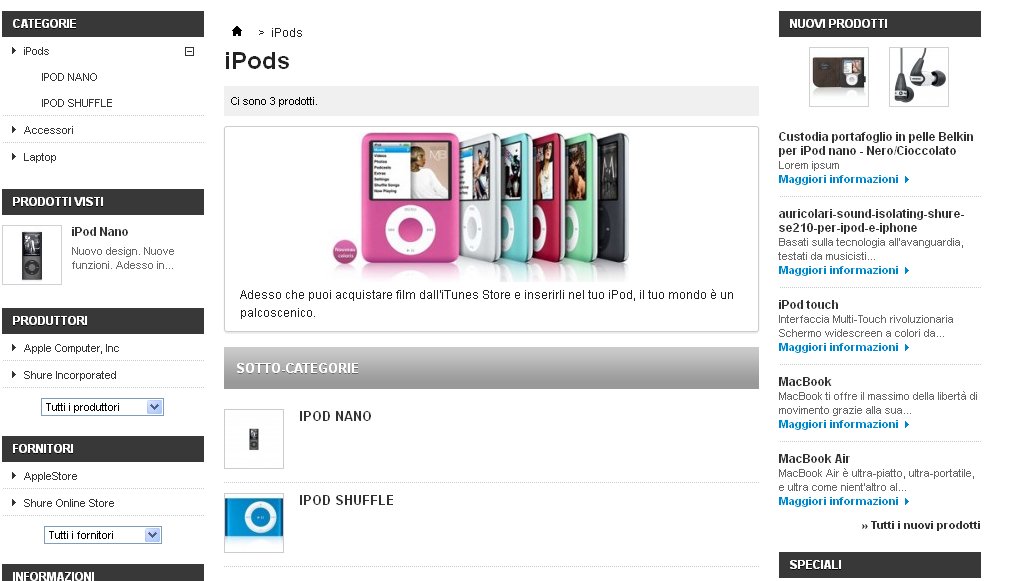Viewport: 1028px width, 581px height.
Task: Click the home icon in breadcrumb
Action: point(237,31)
